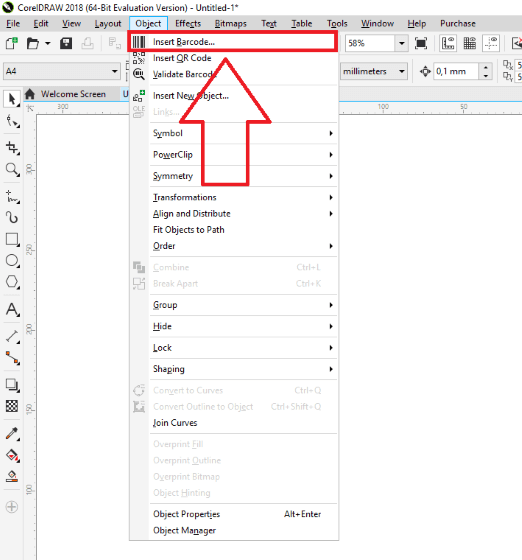Open the Effects menu
This screenshot has height=560, width=522.
tap(188, 24)
